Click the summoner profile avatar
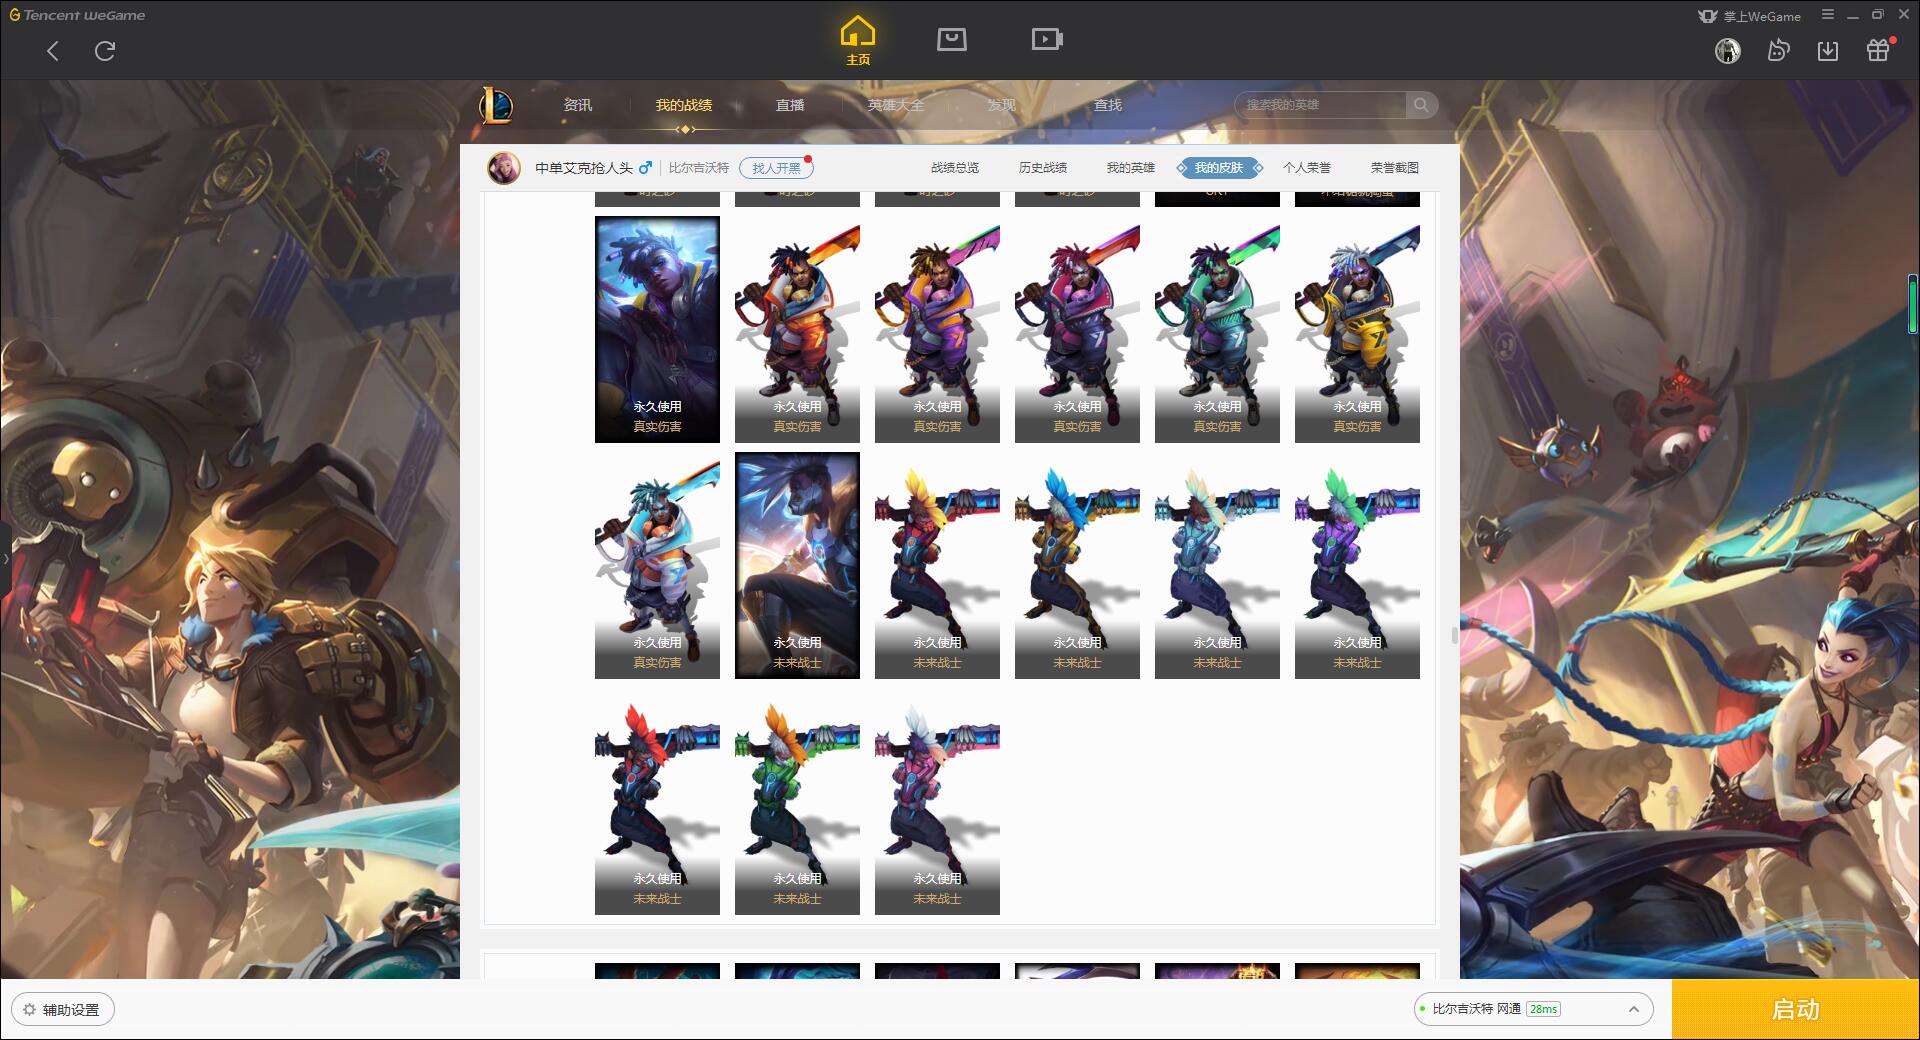 (x=504, y=168)
